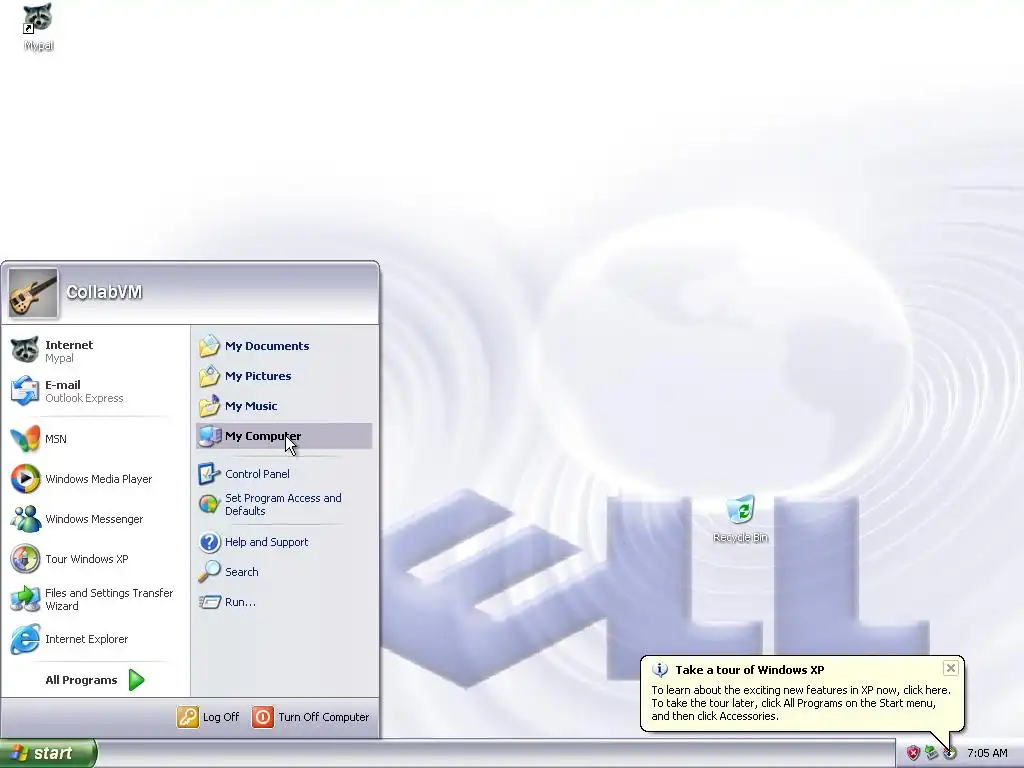
Task: Click the All Programs label
Action: [81, 680]
